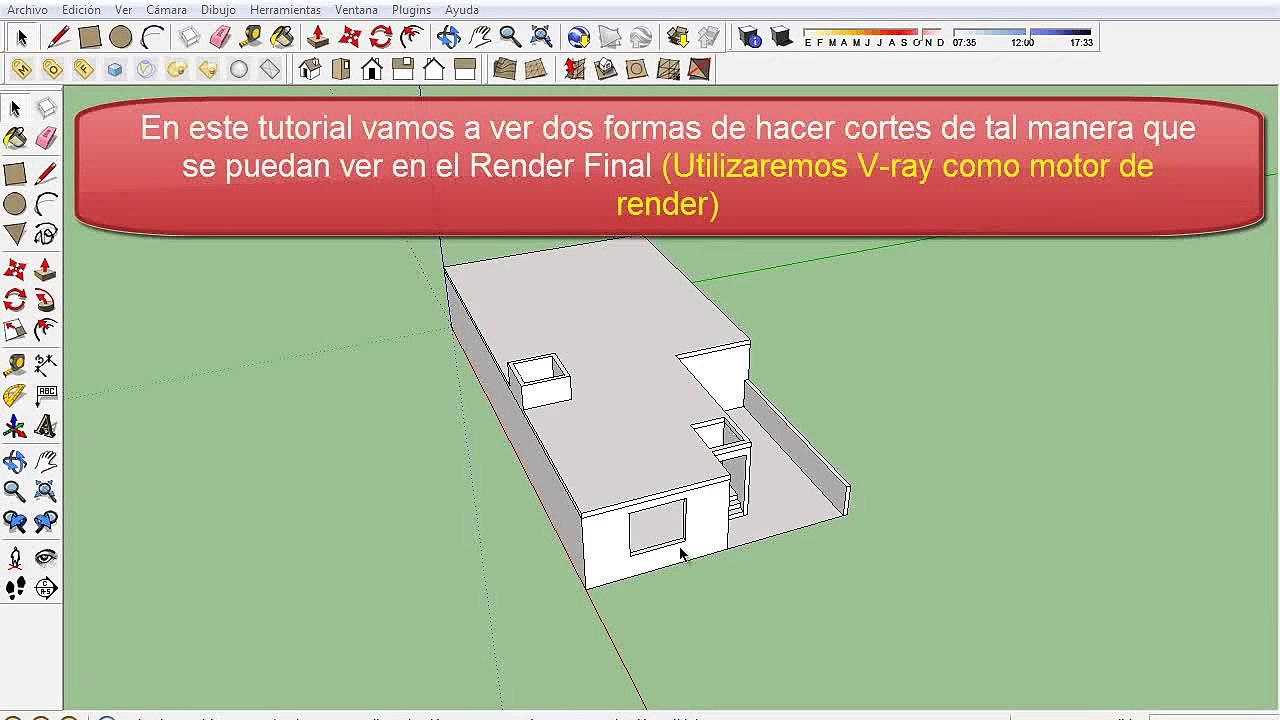The height and width of the screenshot is (720, 1280).
Task: Choose the Rectangle tool in top toolbar
Action: [x=89, y=38]
